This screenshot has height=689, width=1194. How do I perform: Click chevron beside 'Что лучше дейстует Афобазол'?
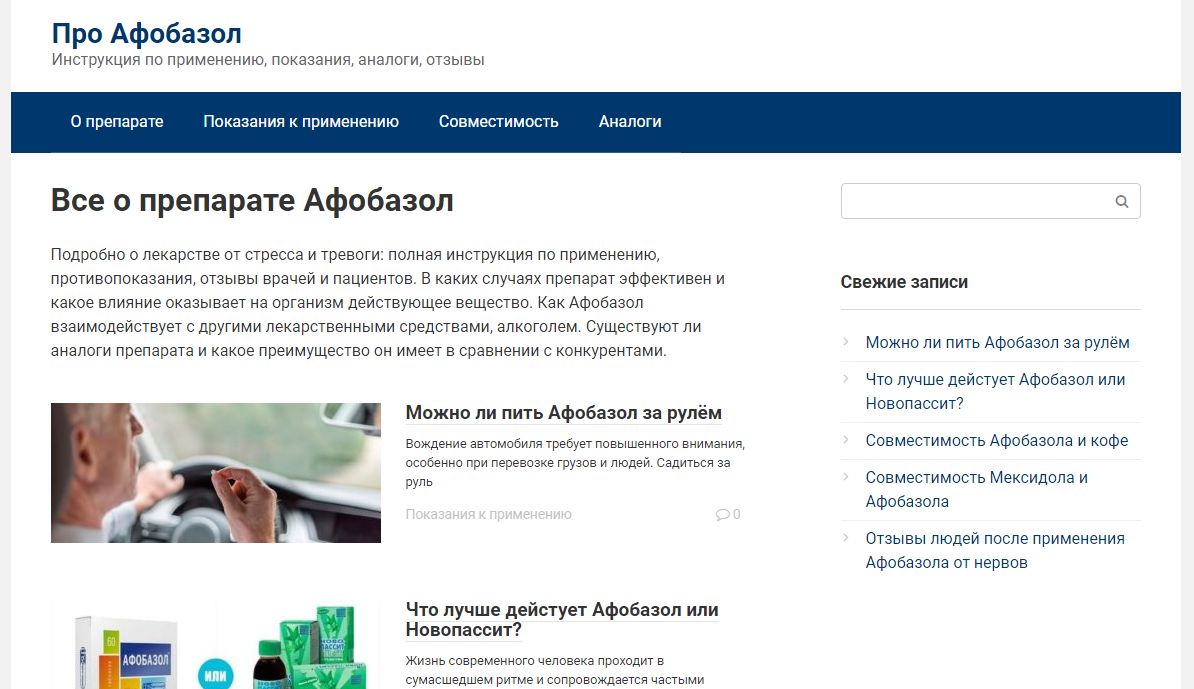point(846,378)
